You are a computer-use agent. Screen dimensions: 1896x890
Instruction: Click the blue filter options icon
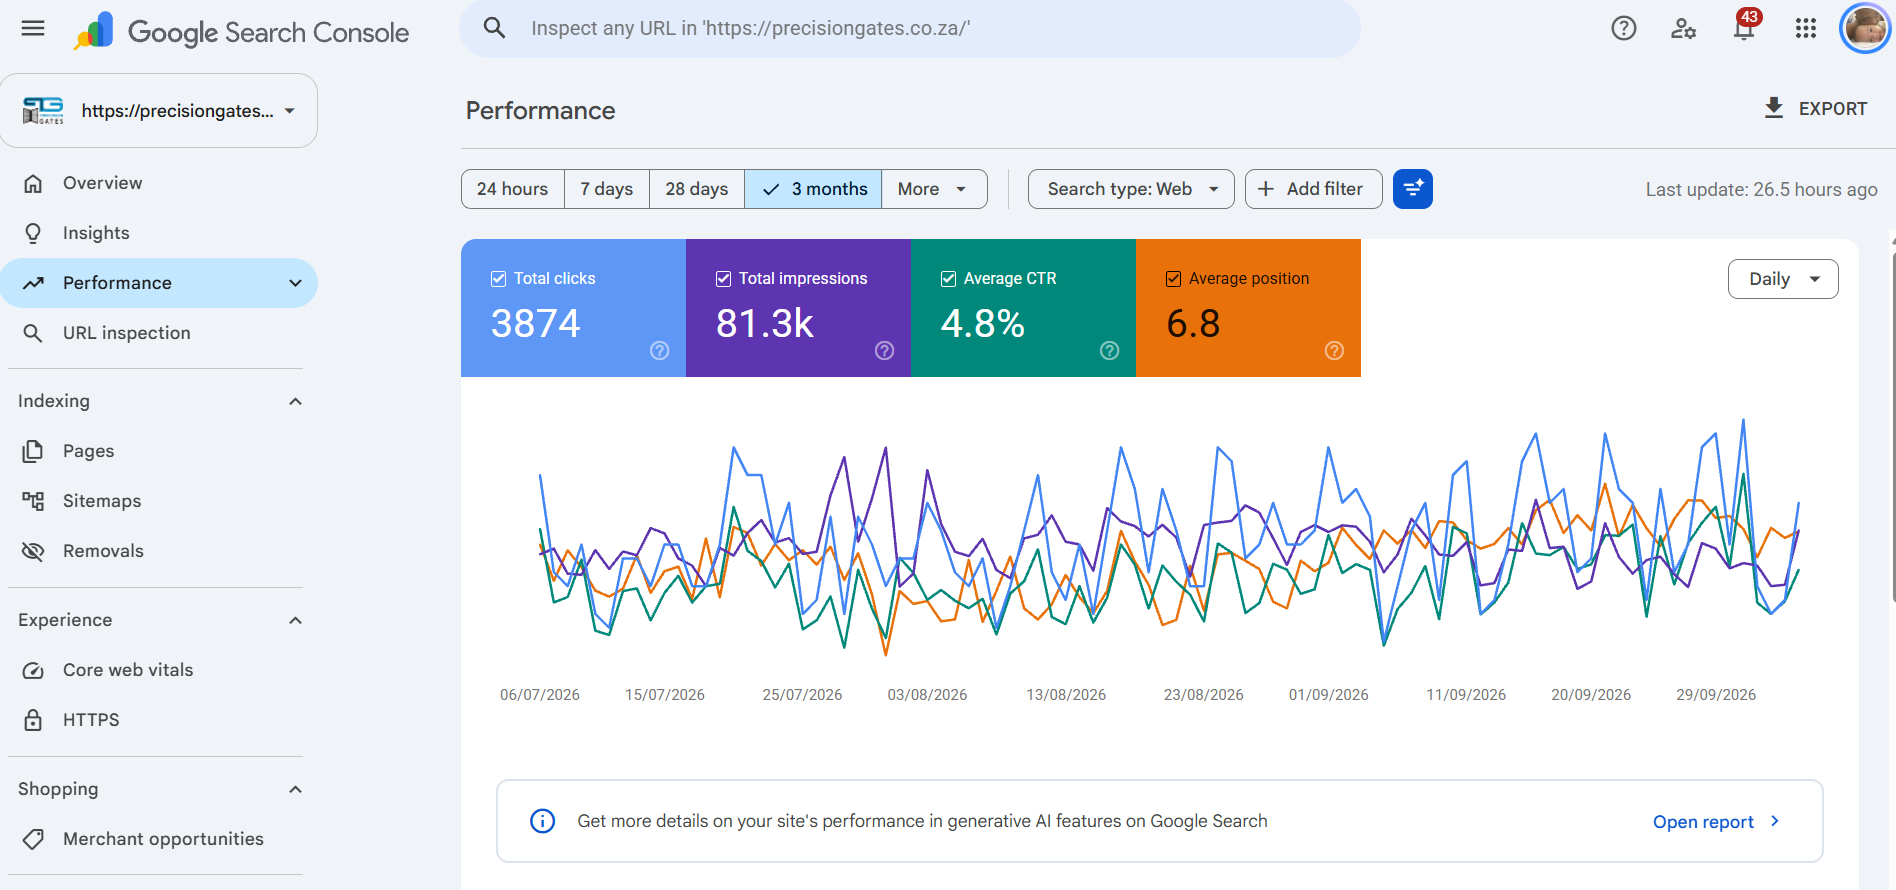point(1413,189)
